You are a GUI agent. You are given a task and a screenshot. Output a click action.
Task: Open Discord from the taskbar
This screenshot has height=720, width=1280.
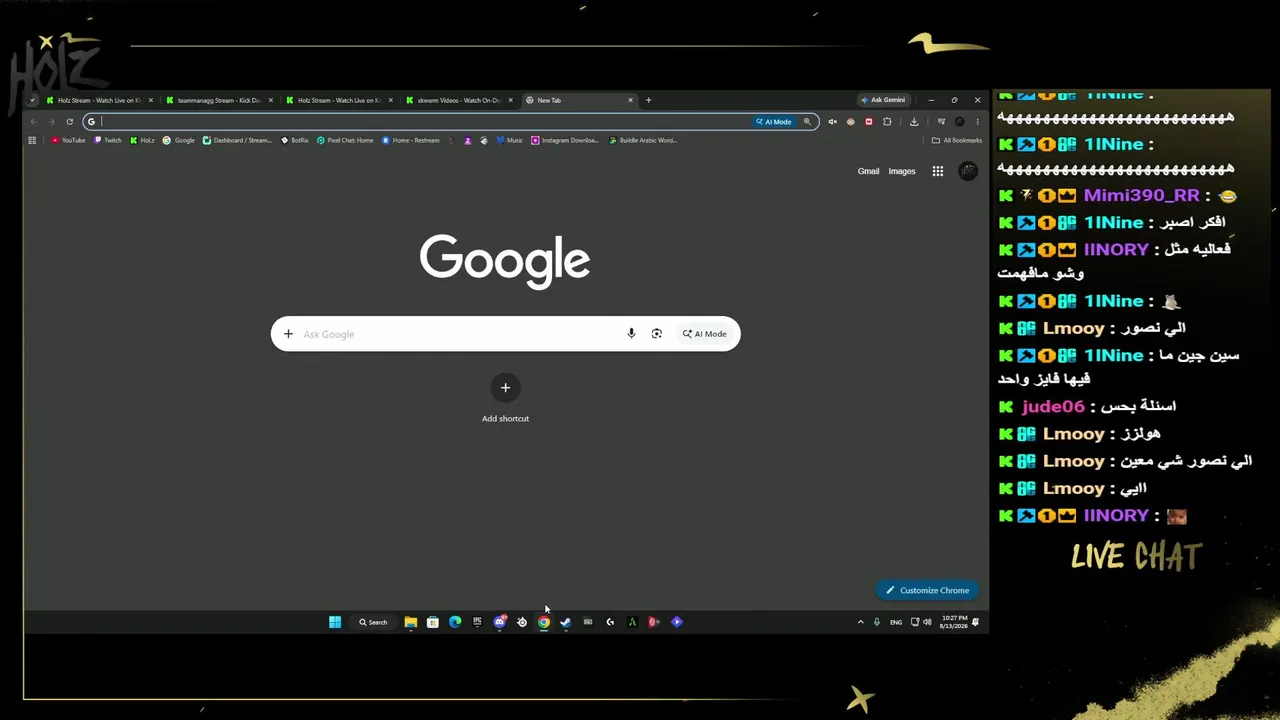[500, 622]
